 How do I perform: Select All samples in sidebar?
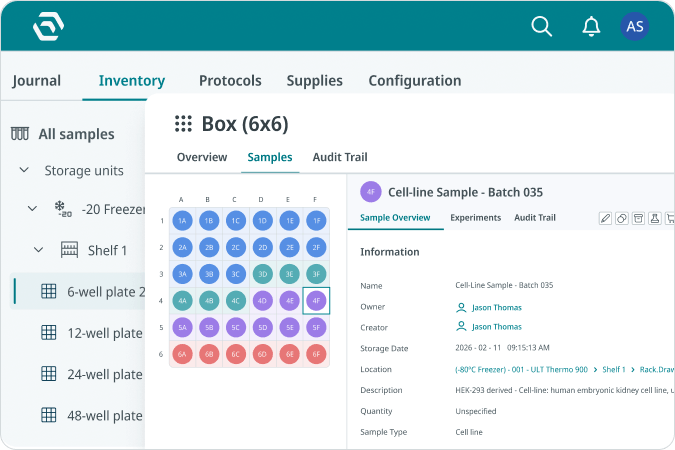[77, 134]
